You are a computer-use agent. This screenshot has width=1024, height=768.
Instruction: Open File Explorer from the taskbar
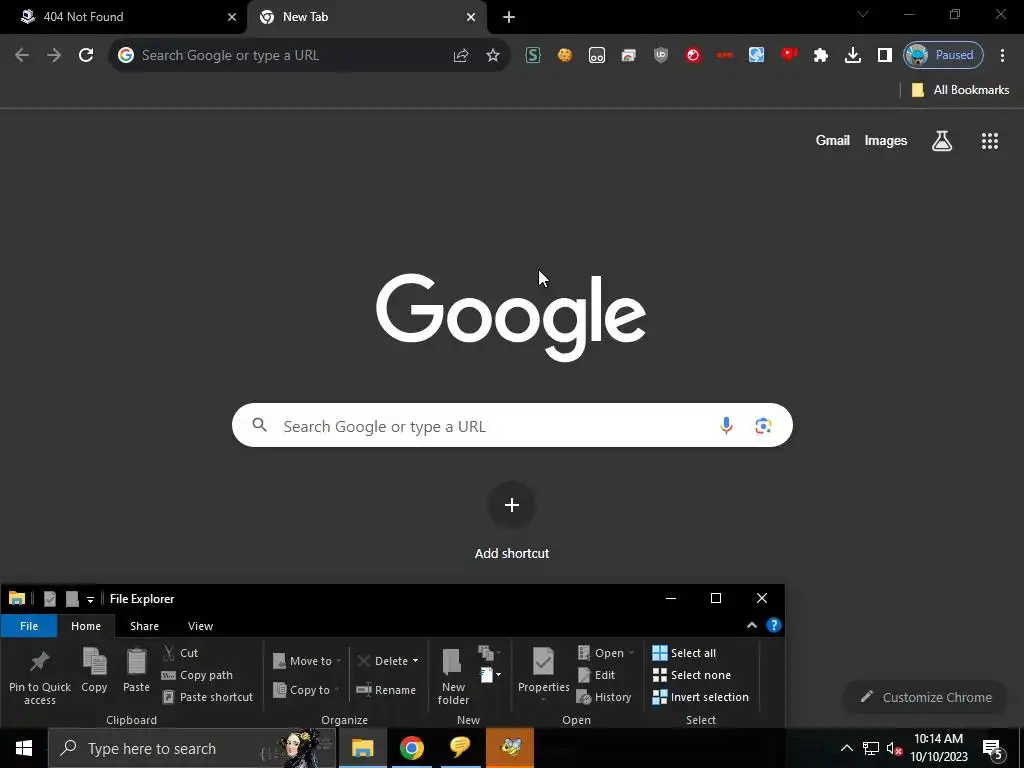pyautogui.click(x=362, y=748)
